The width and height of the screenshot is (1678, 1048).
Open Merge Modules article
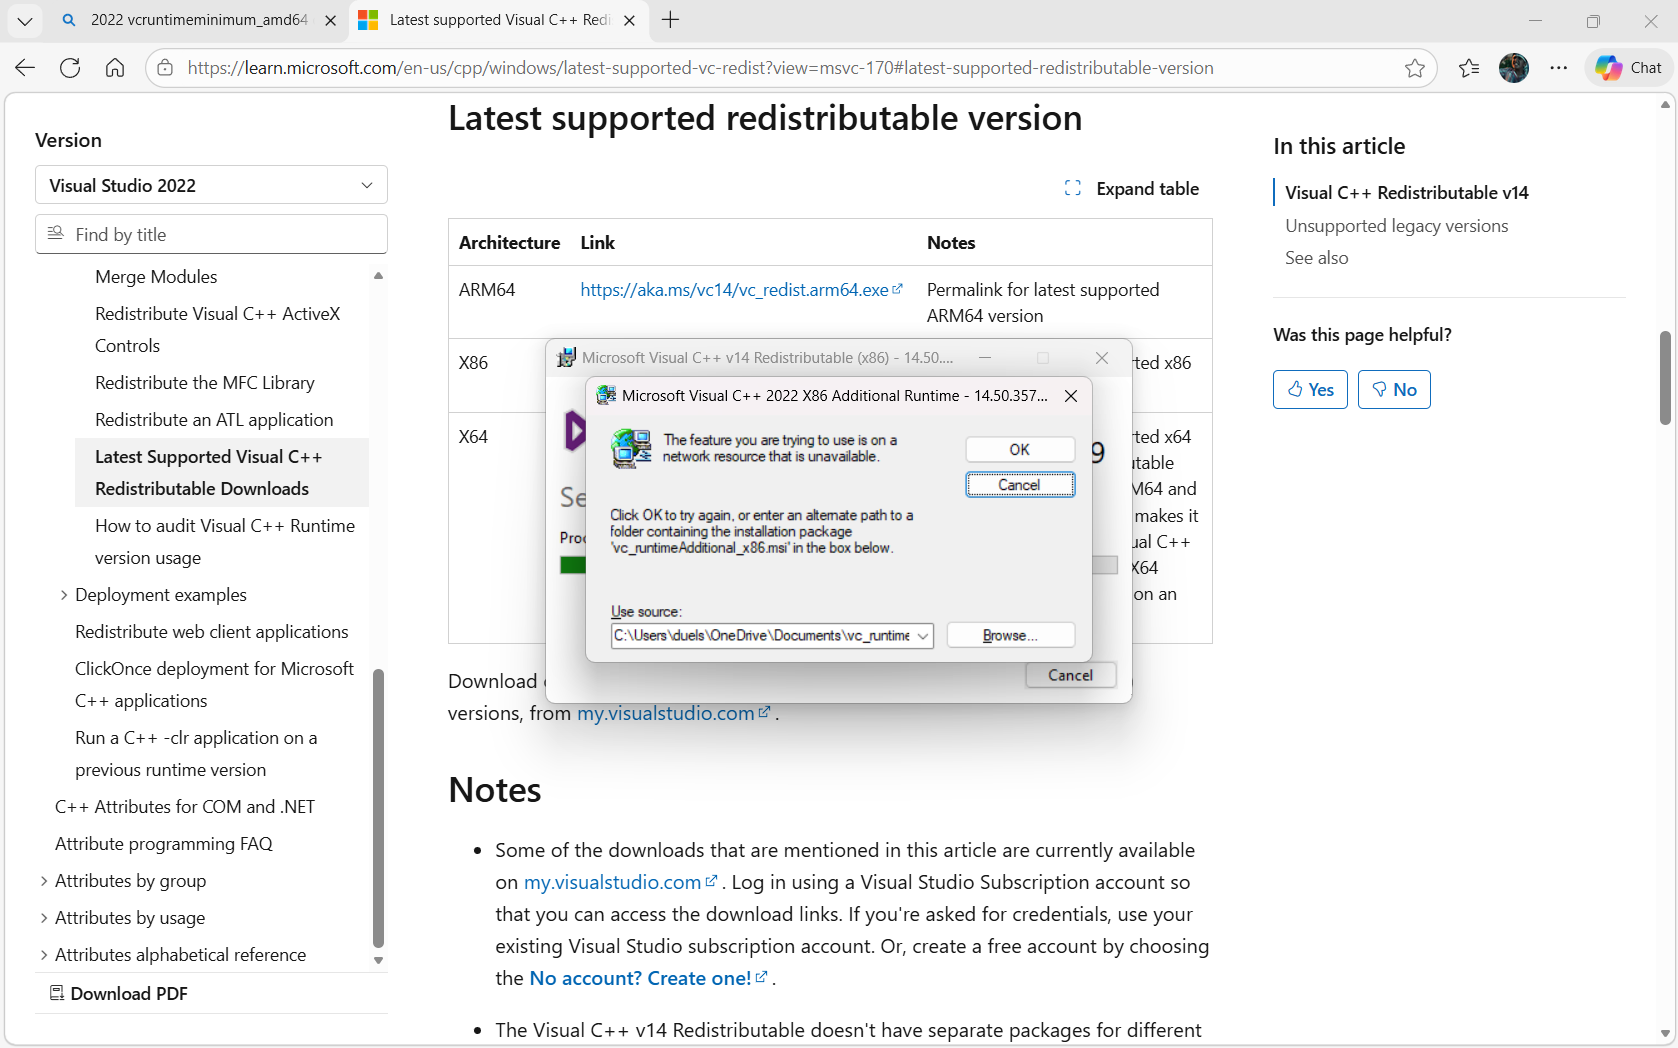(x=156, y=277)
